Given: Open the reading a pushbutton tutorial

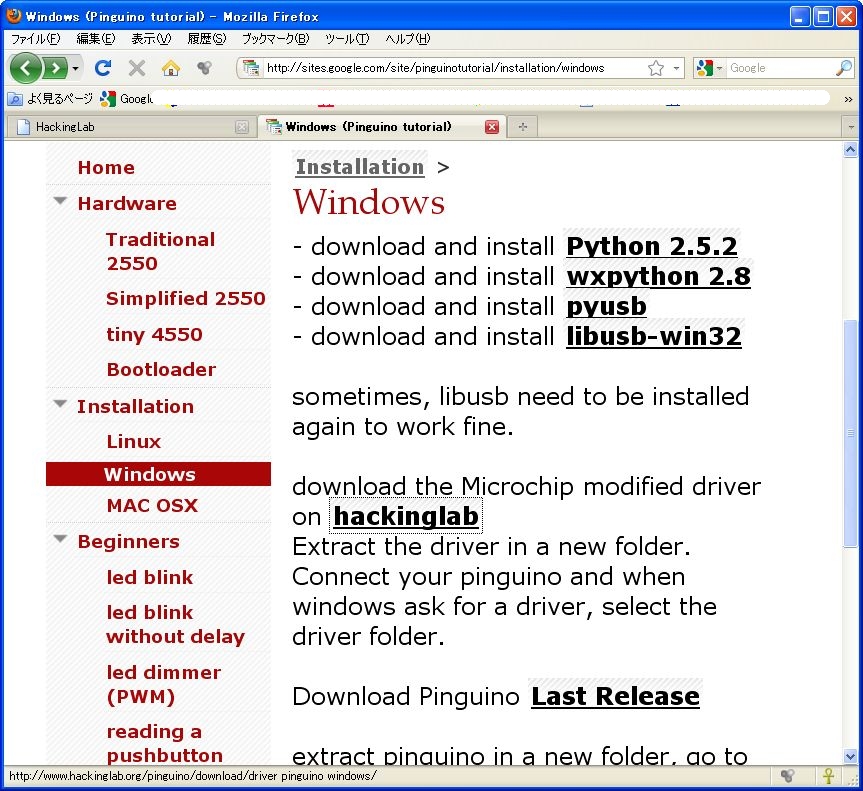Looking at the screenshot, I should (x=165, y=743).
